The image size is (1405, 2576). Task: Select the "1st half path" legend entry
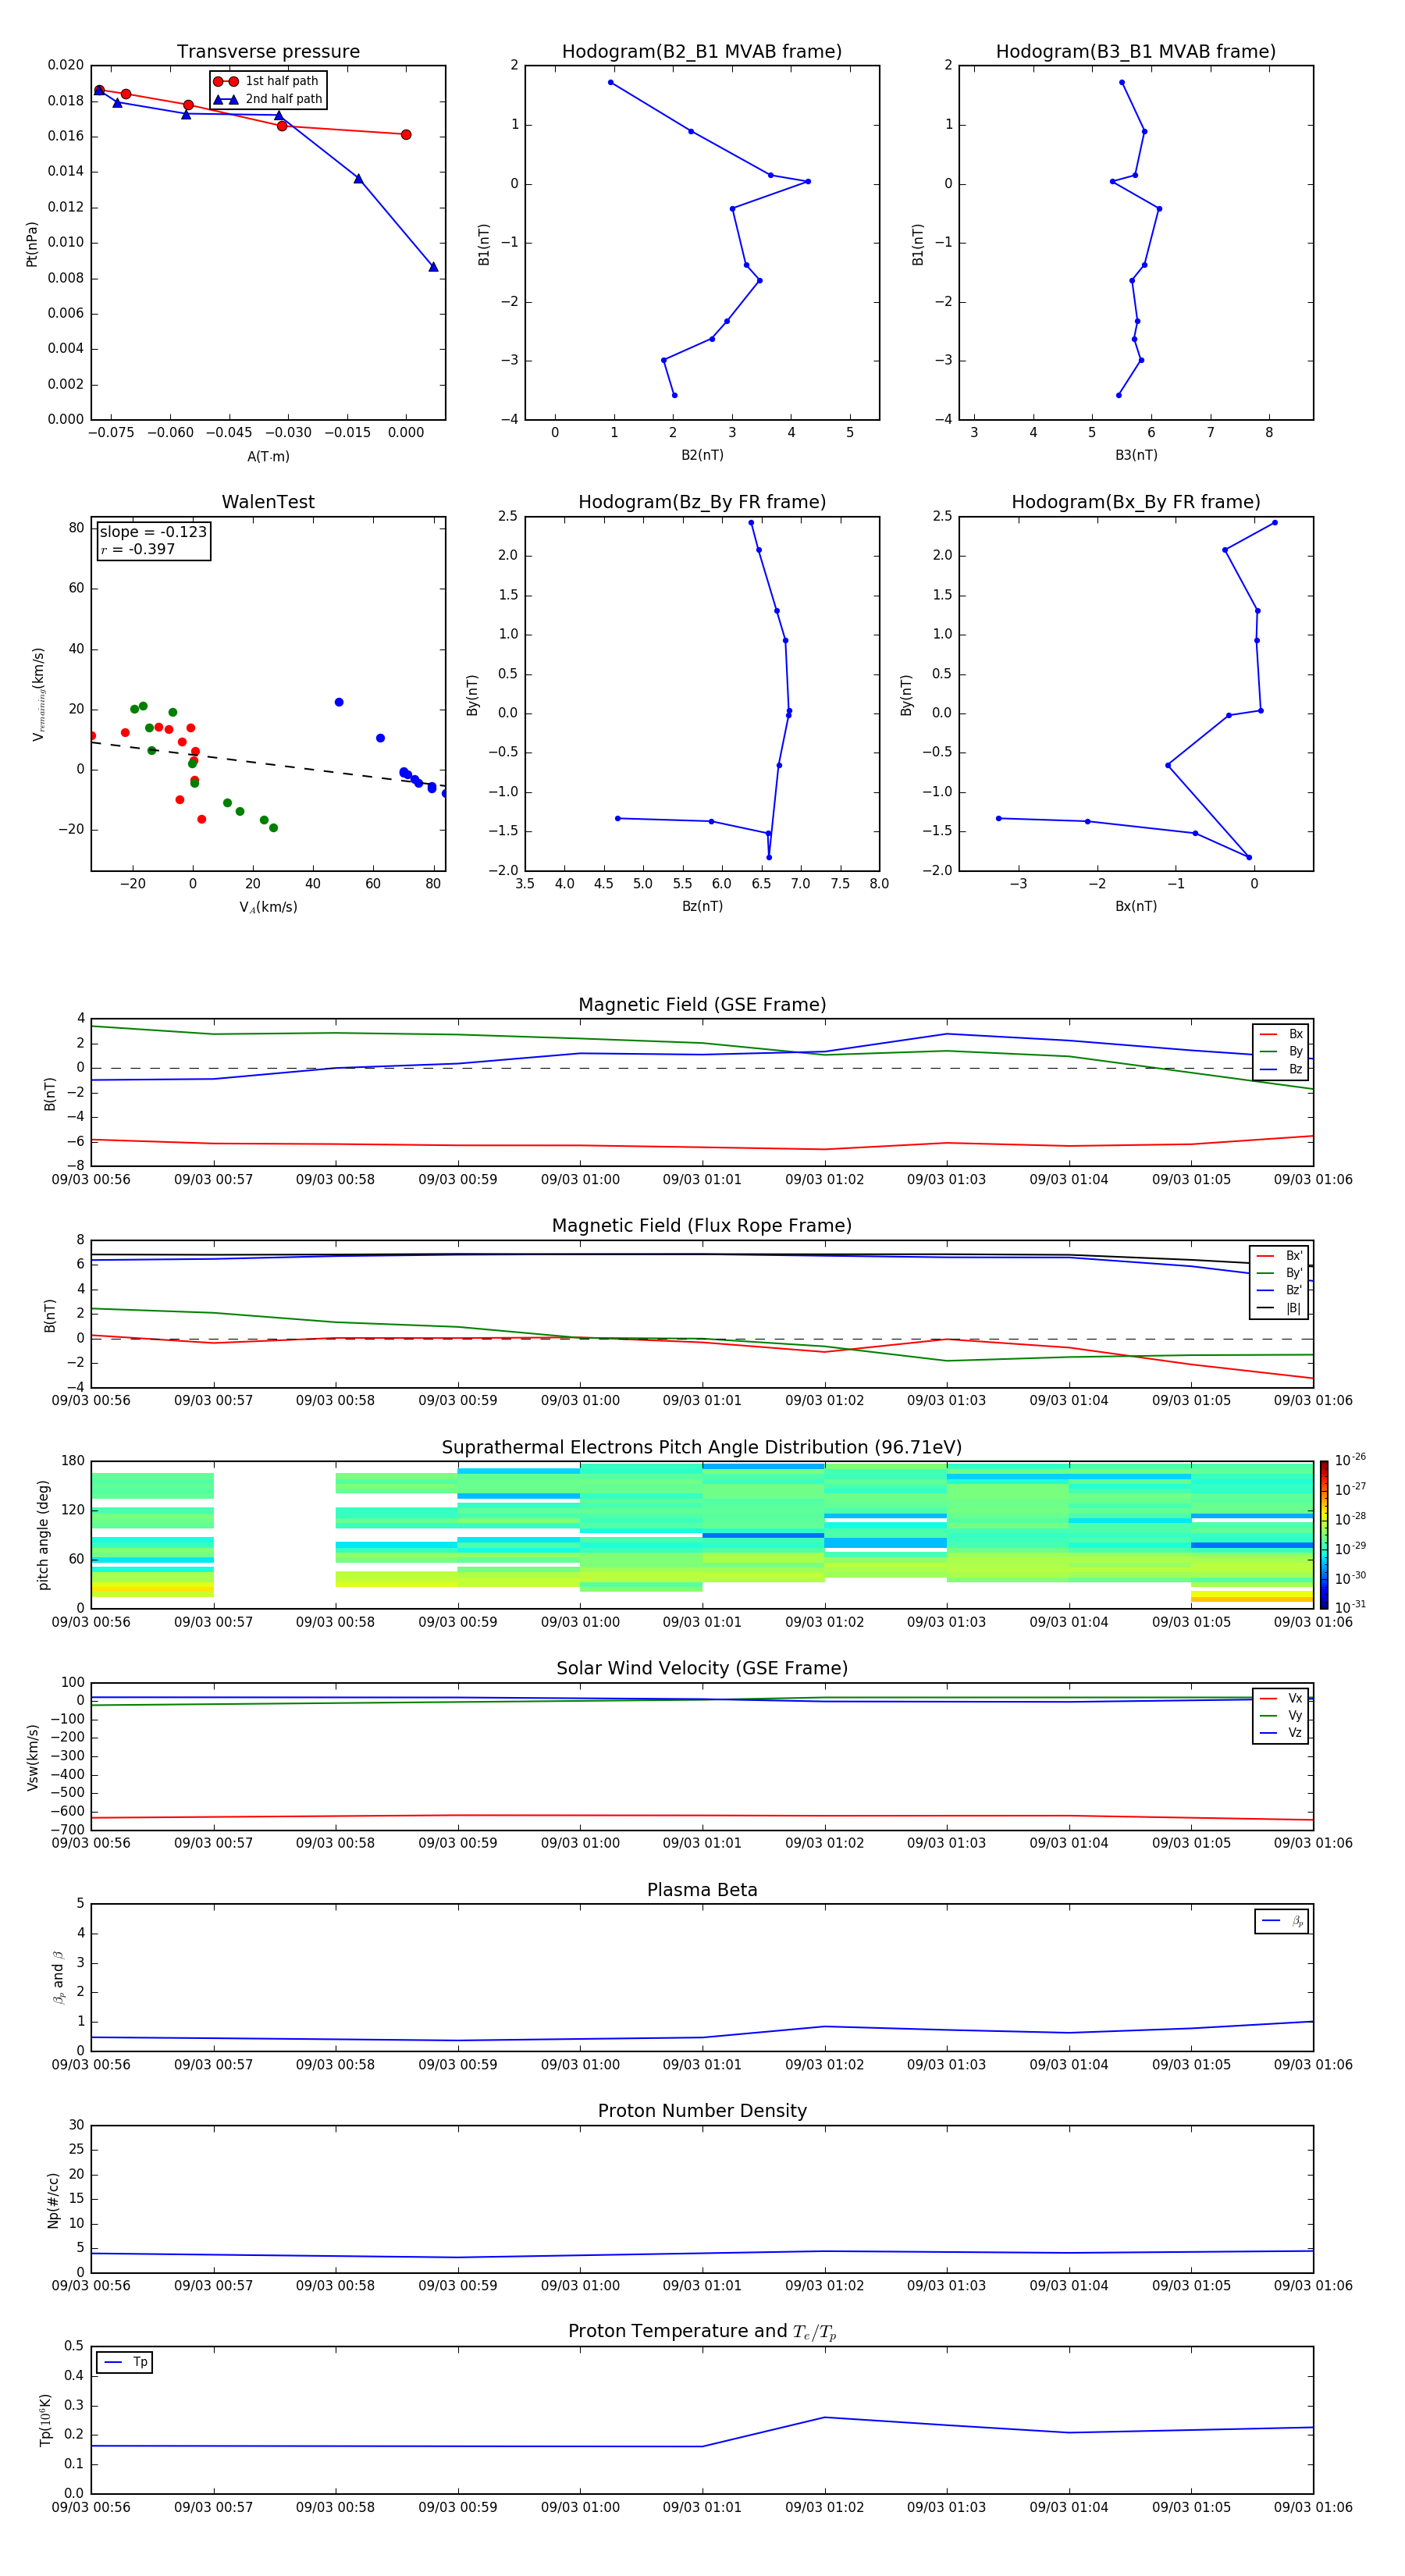267,81
